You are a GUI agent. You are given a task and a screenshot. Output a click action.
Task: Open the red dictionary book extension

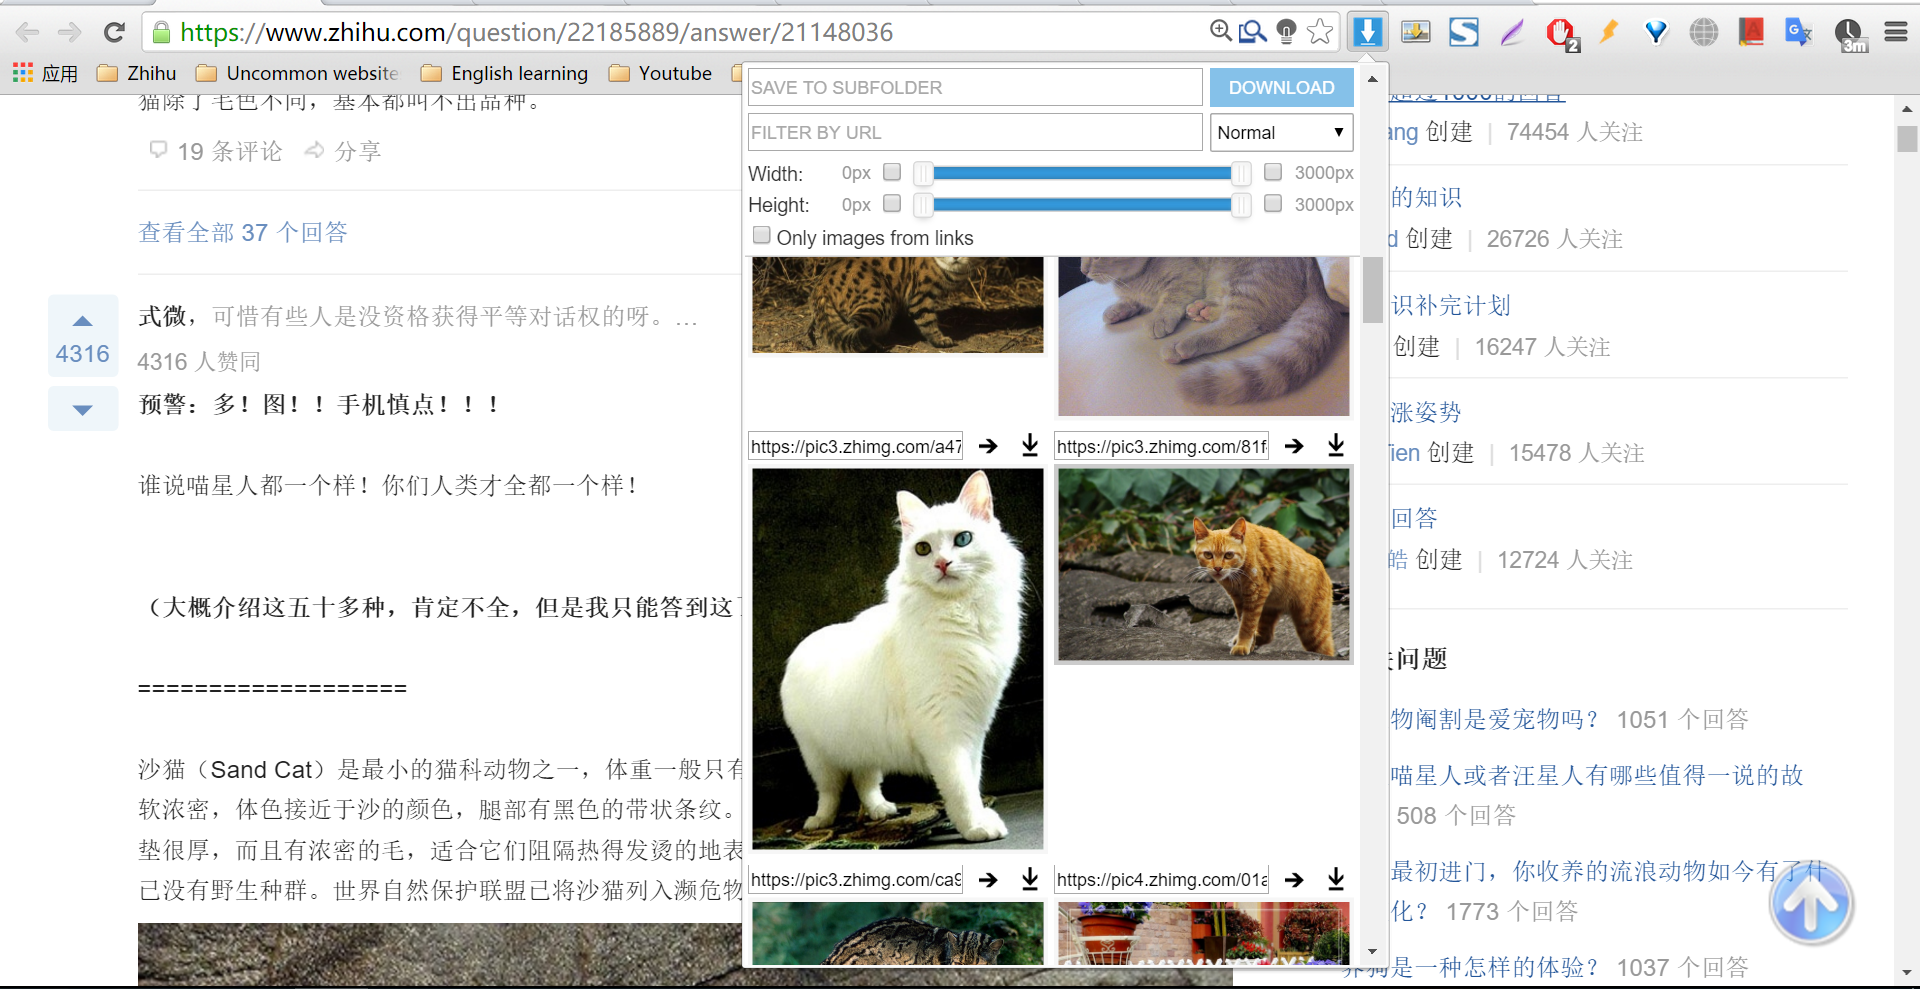pos(1751,32)
